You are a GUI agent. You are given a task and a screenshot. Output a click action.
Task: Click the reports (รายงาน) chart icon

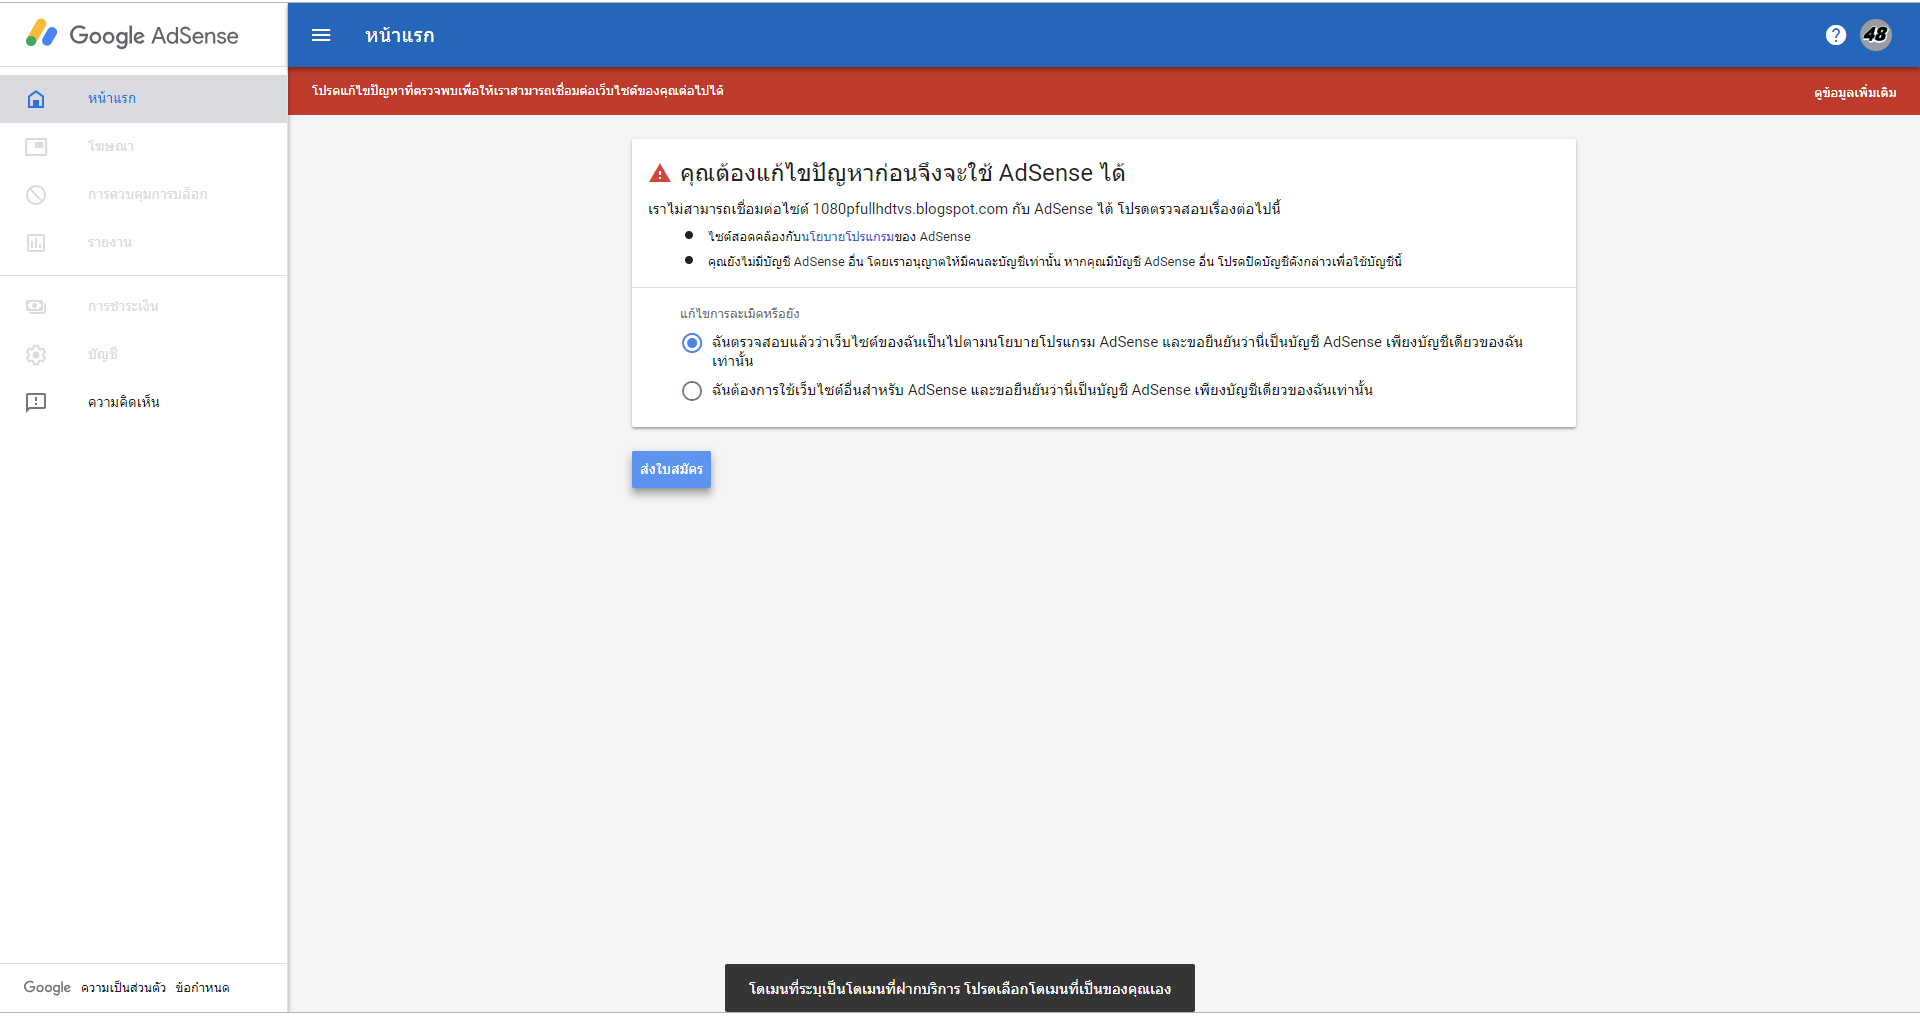[x=36, y=243]
